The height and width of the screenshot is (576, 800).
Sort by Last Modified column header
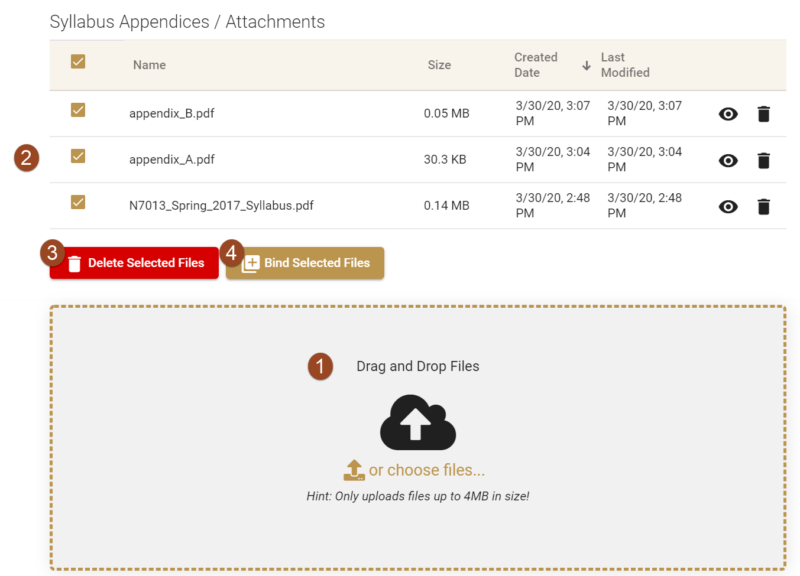point(625,65)
